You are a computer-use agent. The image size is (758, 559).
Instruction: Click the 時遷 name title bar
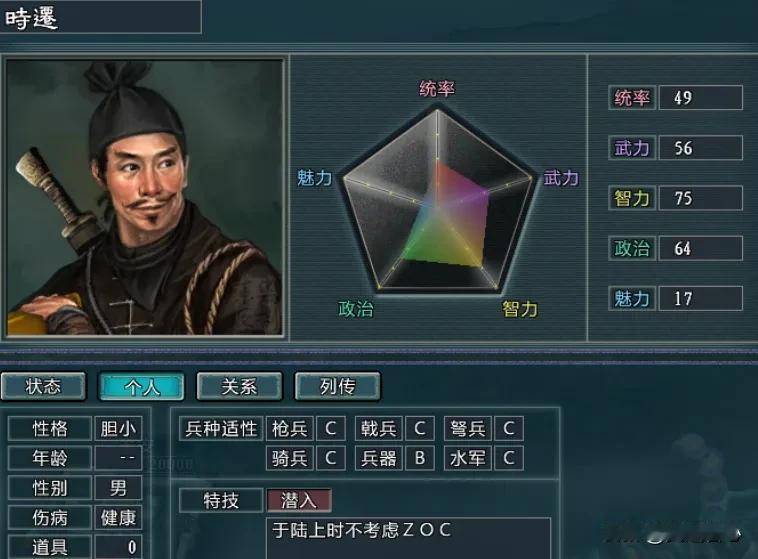point(100,17)
